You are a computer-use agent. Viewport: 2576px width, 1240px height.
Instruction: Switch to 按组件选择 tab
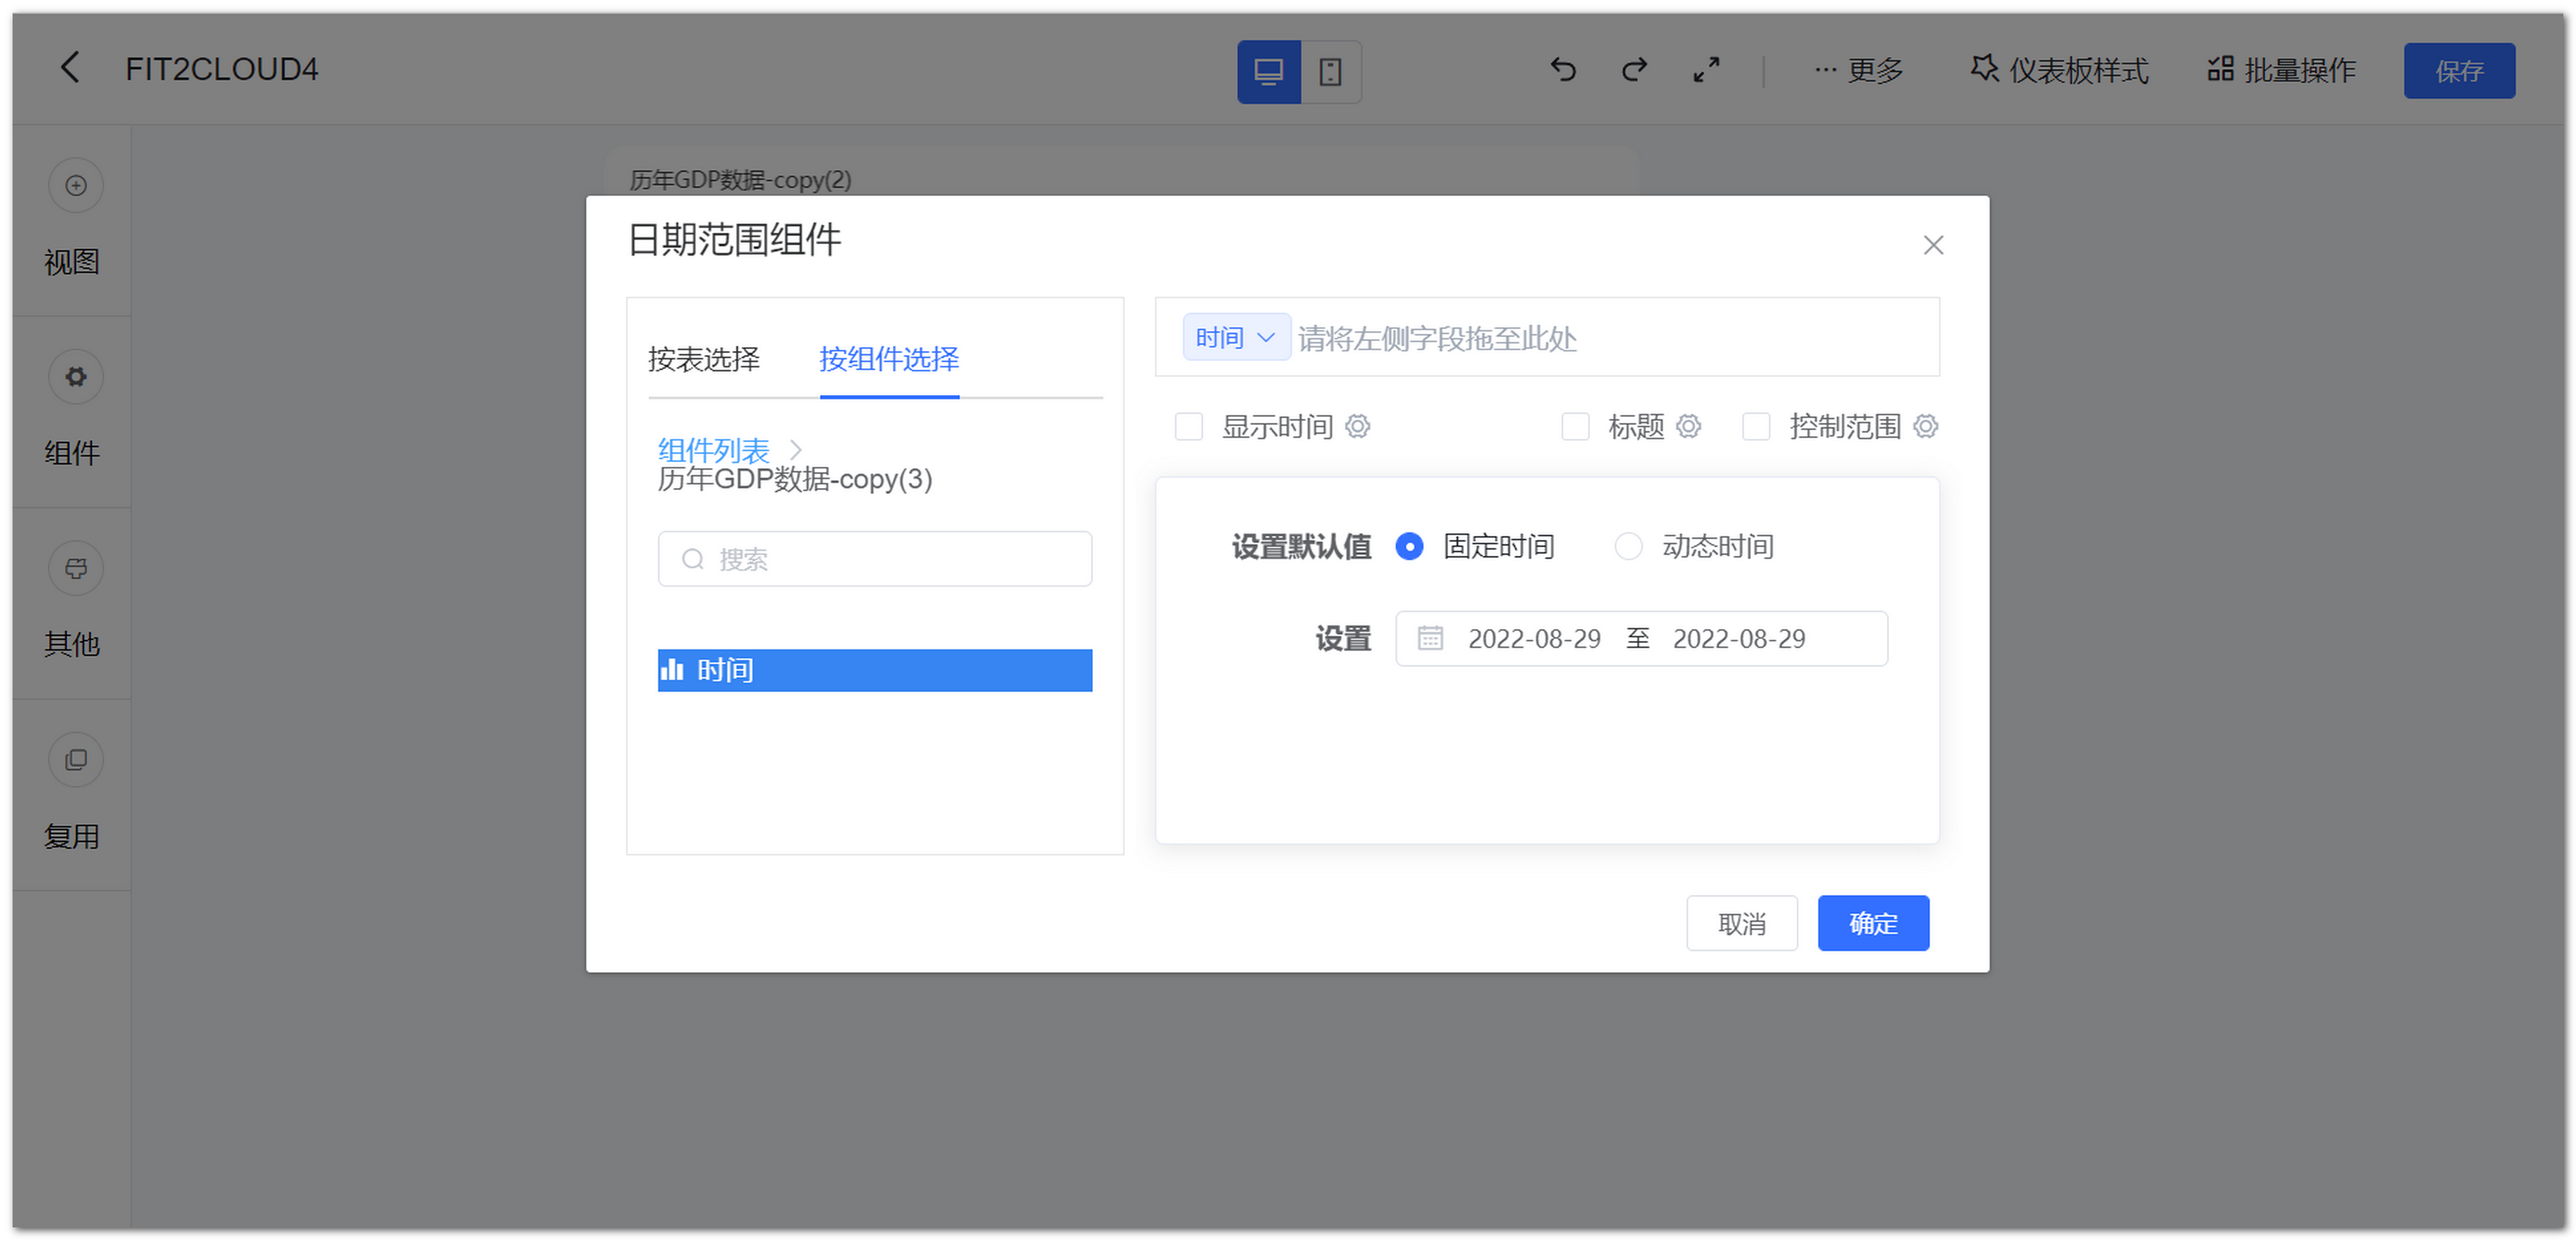(888, 359)
